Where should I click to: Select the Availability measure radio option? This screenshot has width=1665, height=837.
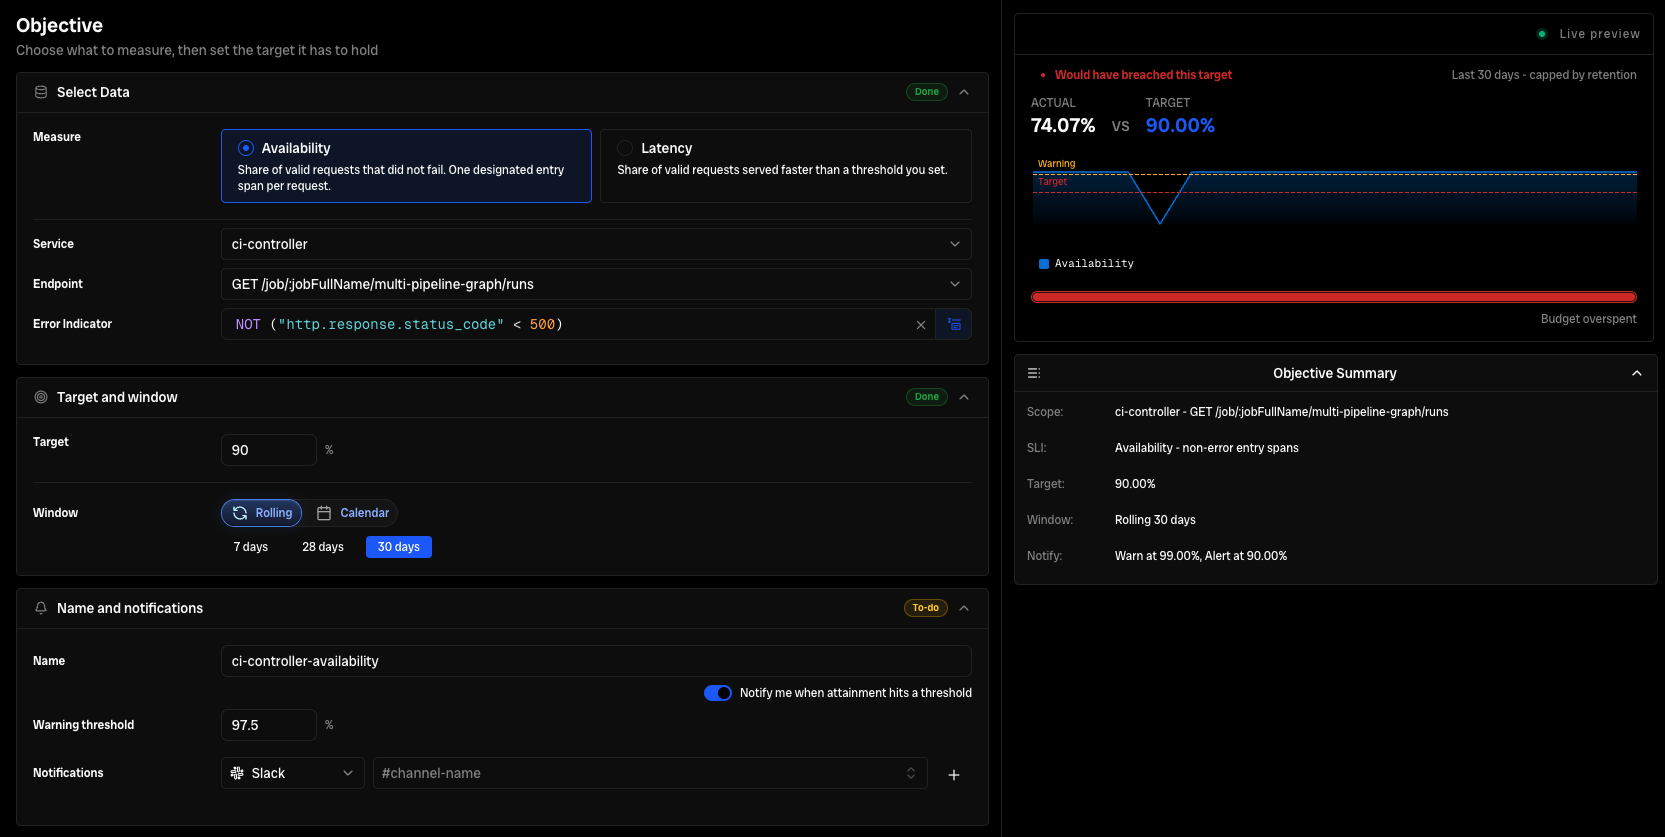pos(246,148)
